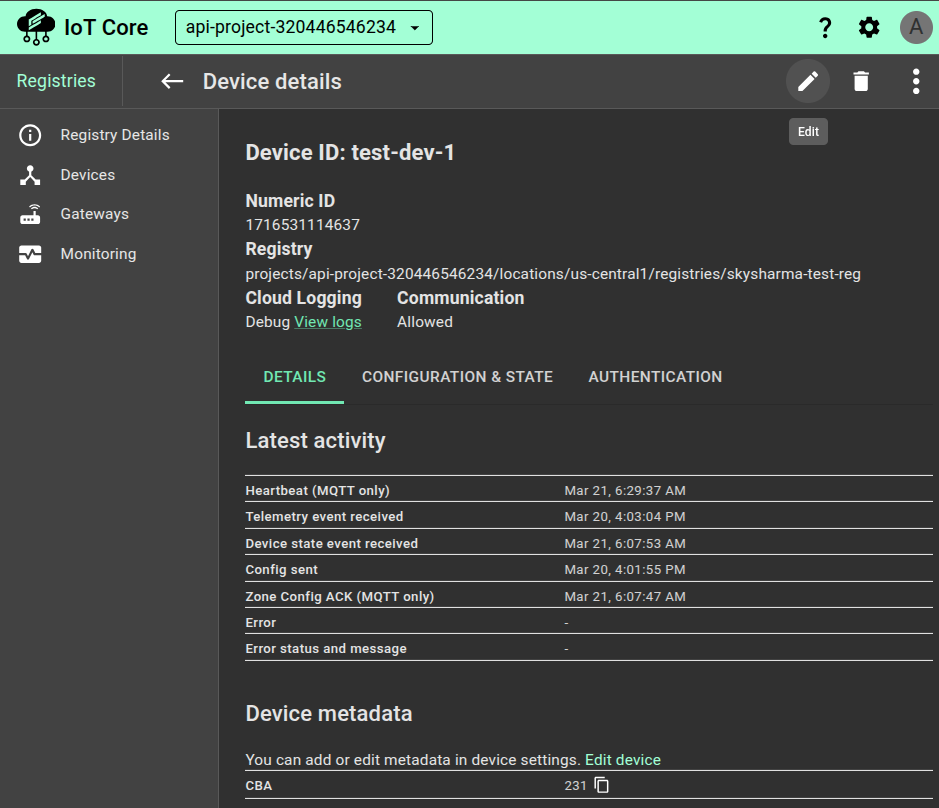Click Zone Config ACK (MQTT only) label

pos(340,597)
